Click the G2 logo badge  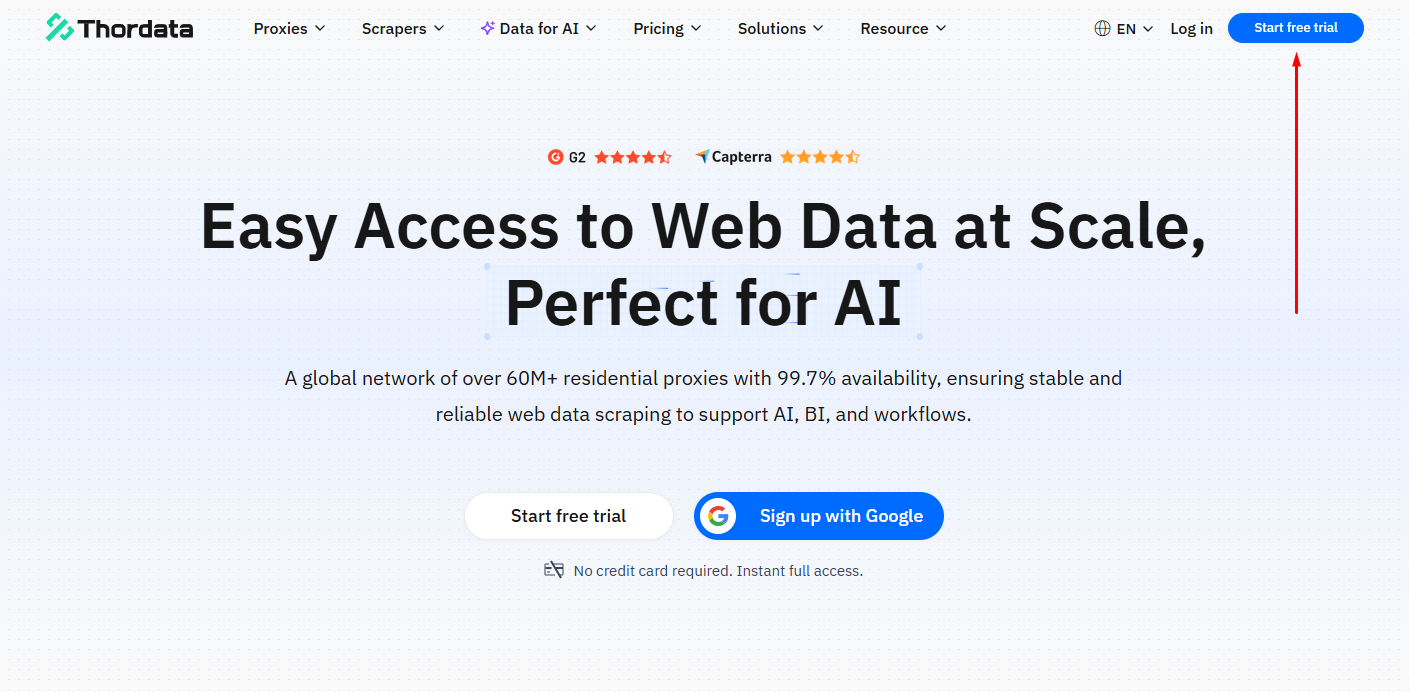[x=556, y=157]
